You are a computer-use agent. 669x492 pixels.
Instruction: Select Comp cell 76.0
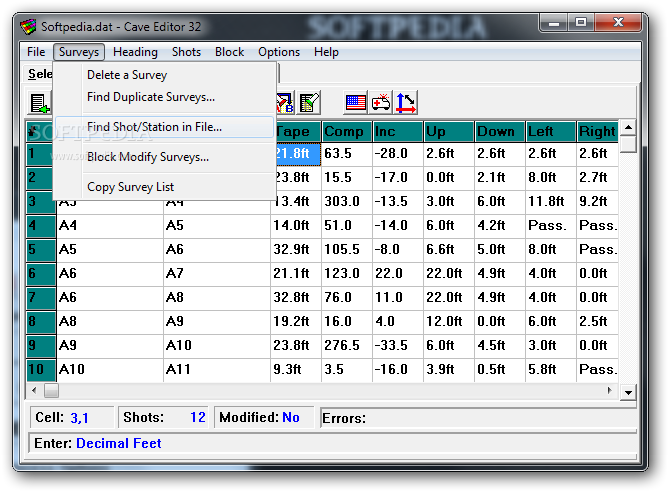pos(347,297)
